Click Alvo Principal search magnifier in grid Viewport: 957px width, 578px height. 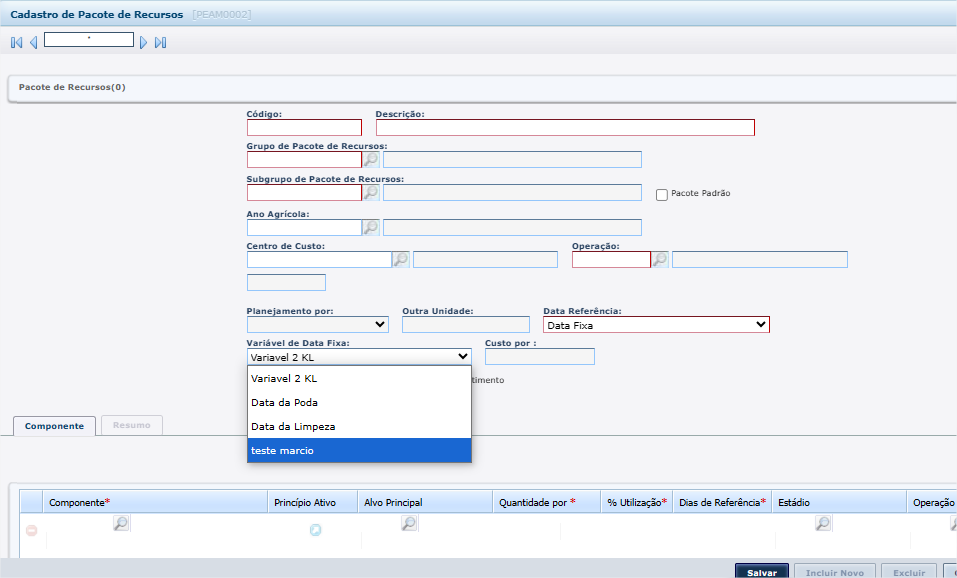[409, 523]
